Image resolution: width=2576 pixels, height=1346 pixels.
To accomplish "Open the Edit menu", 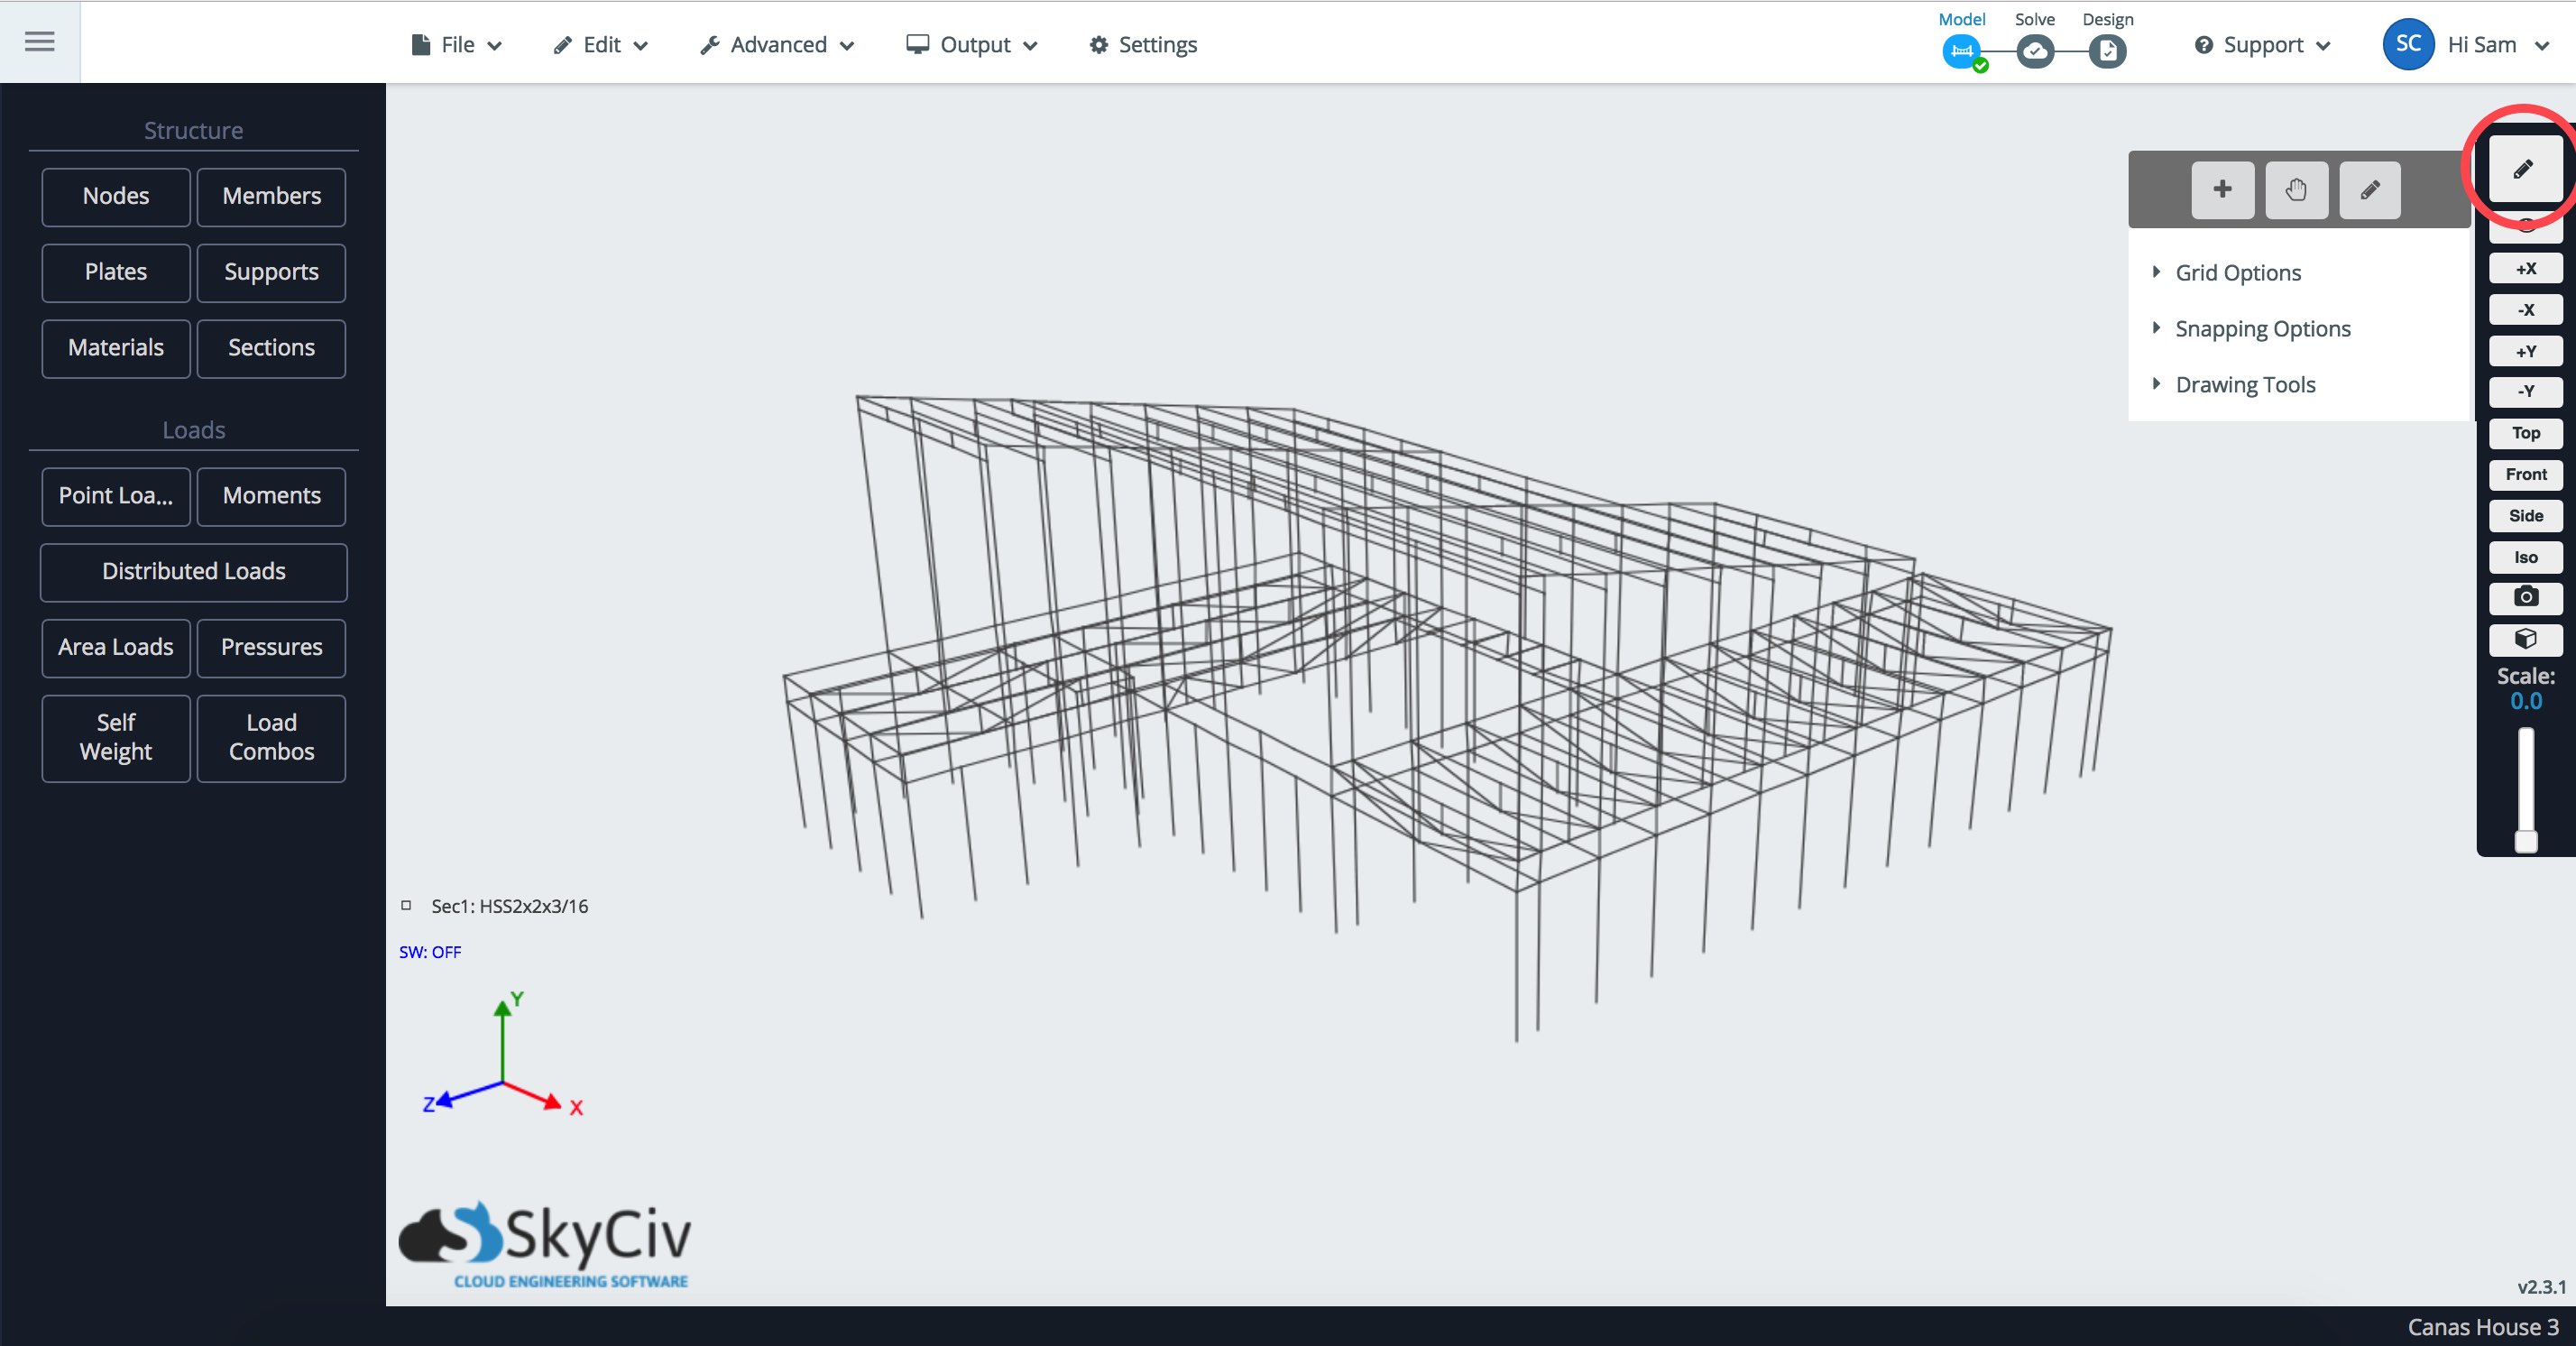I will pyautogui.click(x=601, y=45).
